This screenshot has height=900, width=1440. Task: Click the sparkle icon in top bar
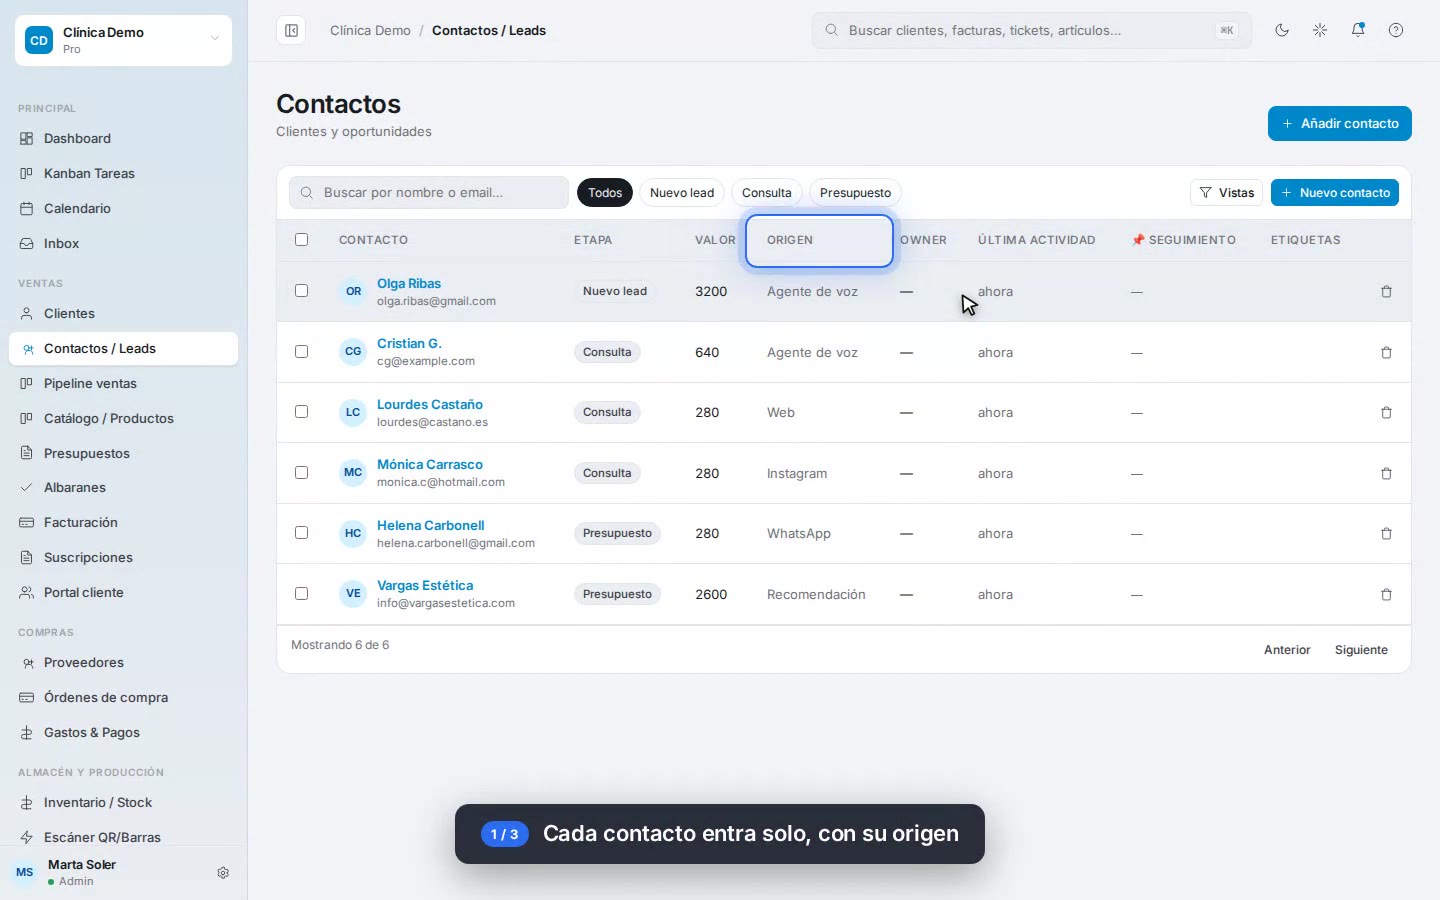pyautogui.click(x=1320, y=30)
